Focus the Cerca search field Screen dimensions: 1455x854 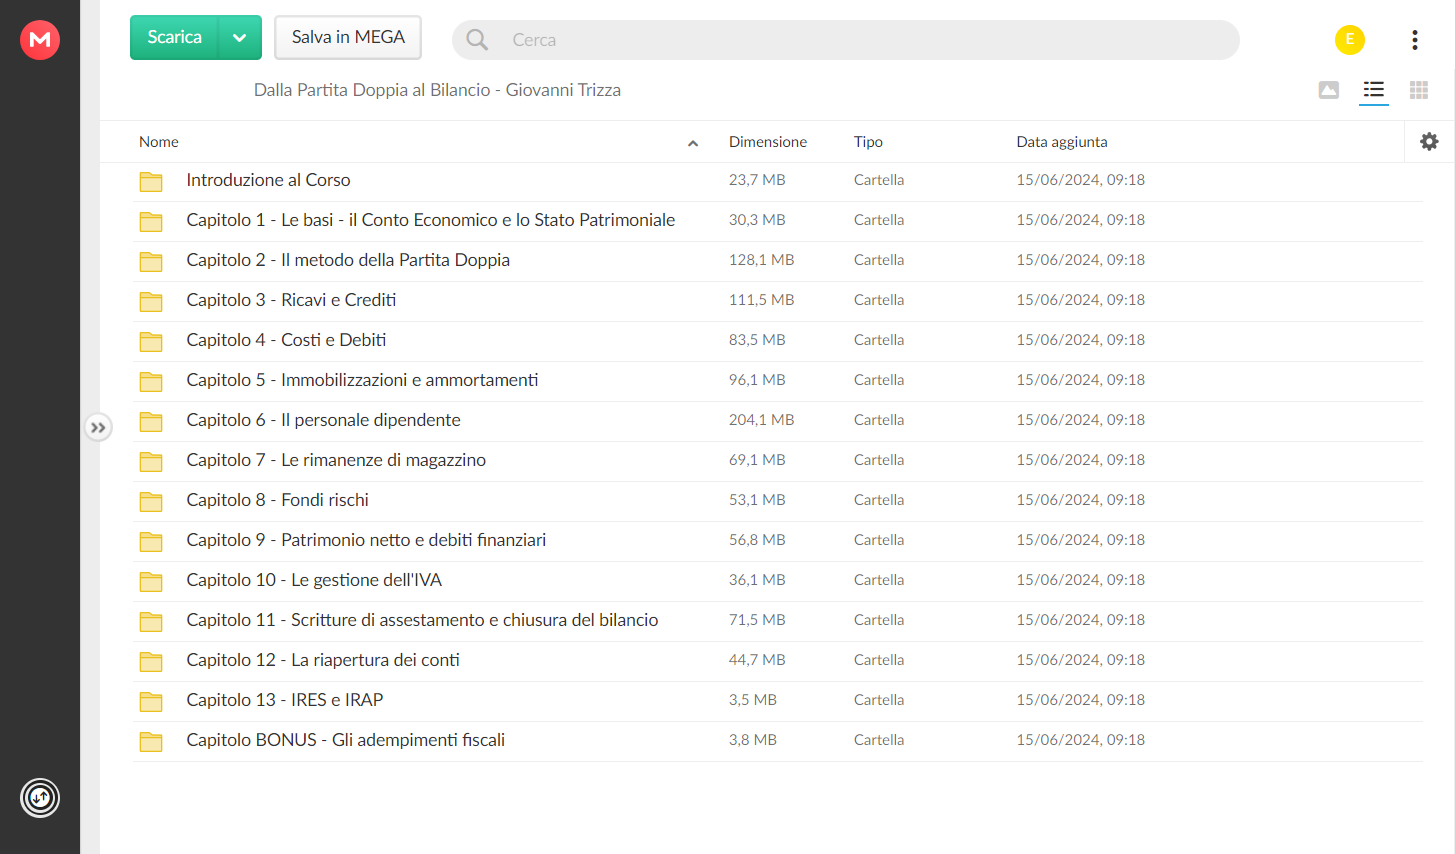(x=845, y=40)
